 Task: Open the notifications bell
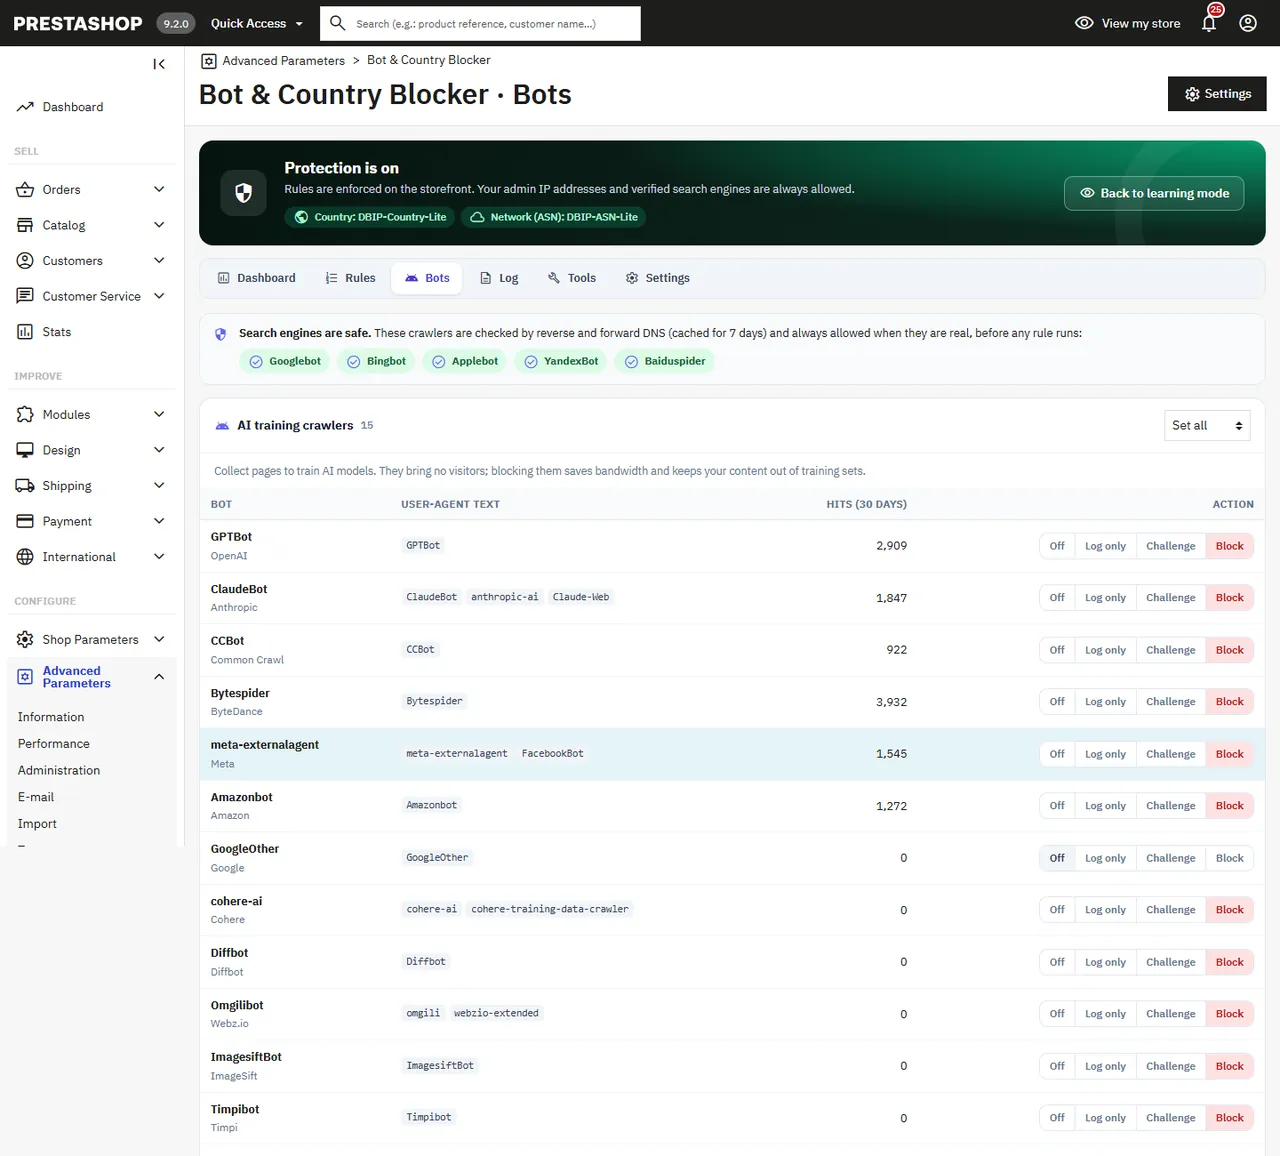(1209, 23)
